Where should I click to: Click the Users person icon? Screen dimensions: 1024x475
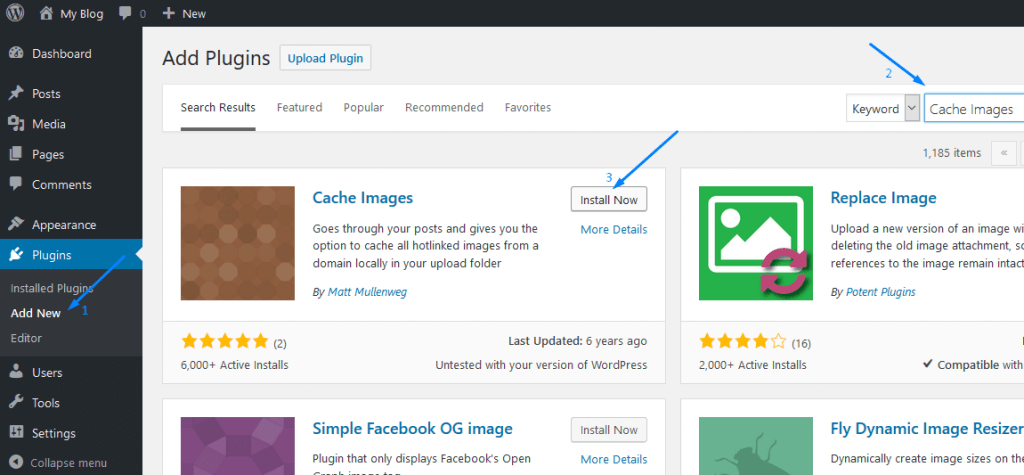click(16, 372)
